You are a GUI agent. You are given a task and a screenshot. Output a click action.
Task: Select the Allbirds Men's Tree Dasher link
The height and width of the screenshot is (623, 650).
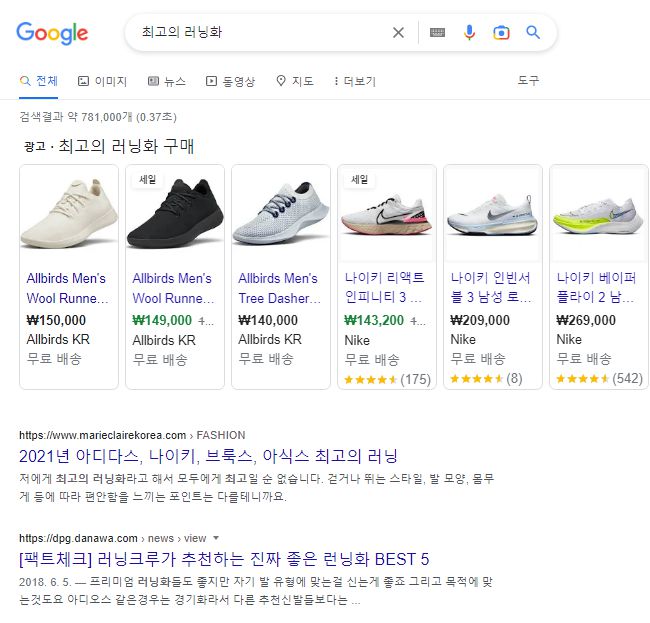tap(278, 288)
